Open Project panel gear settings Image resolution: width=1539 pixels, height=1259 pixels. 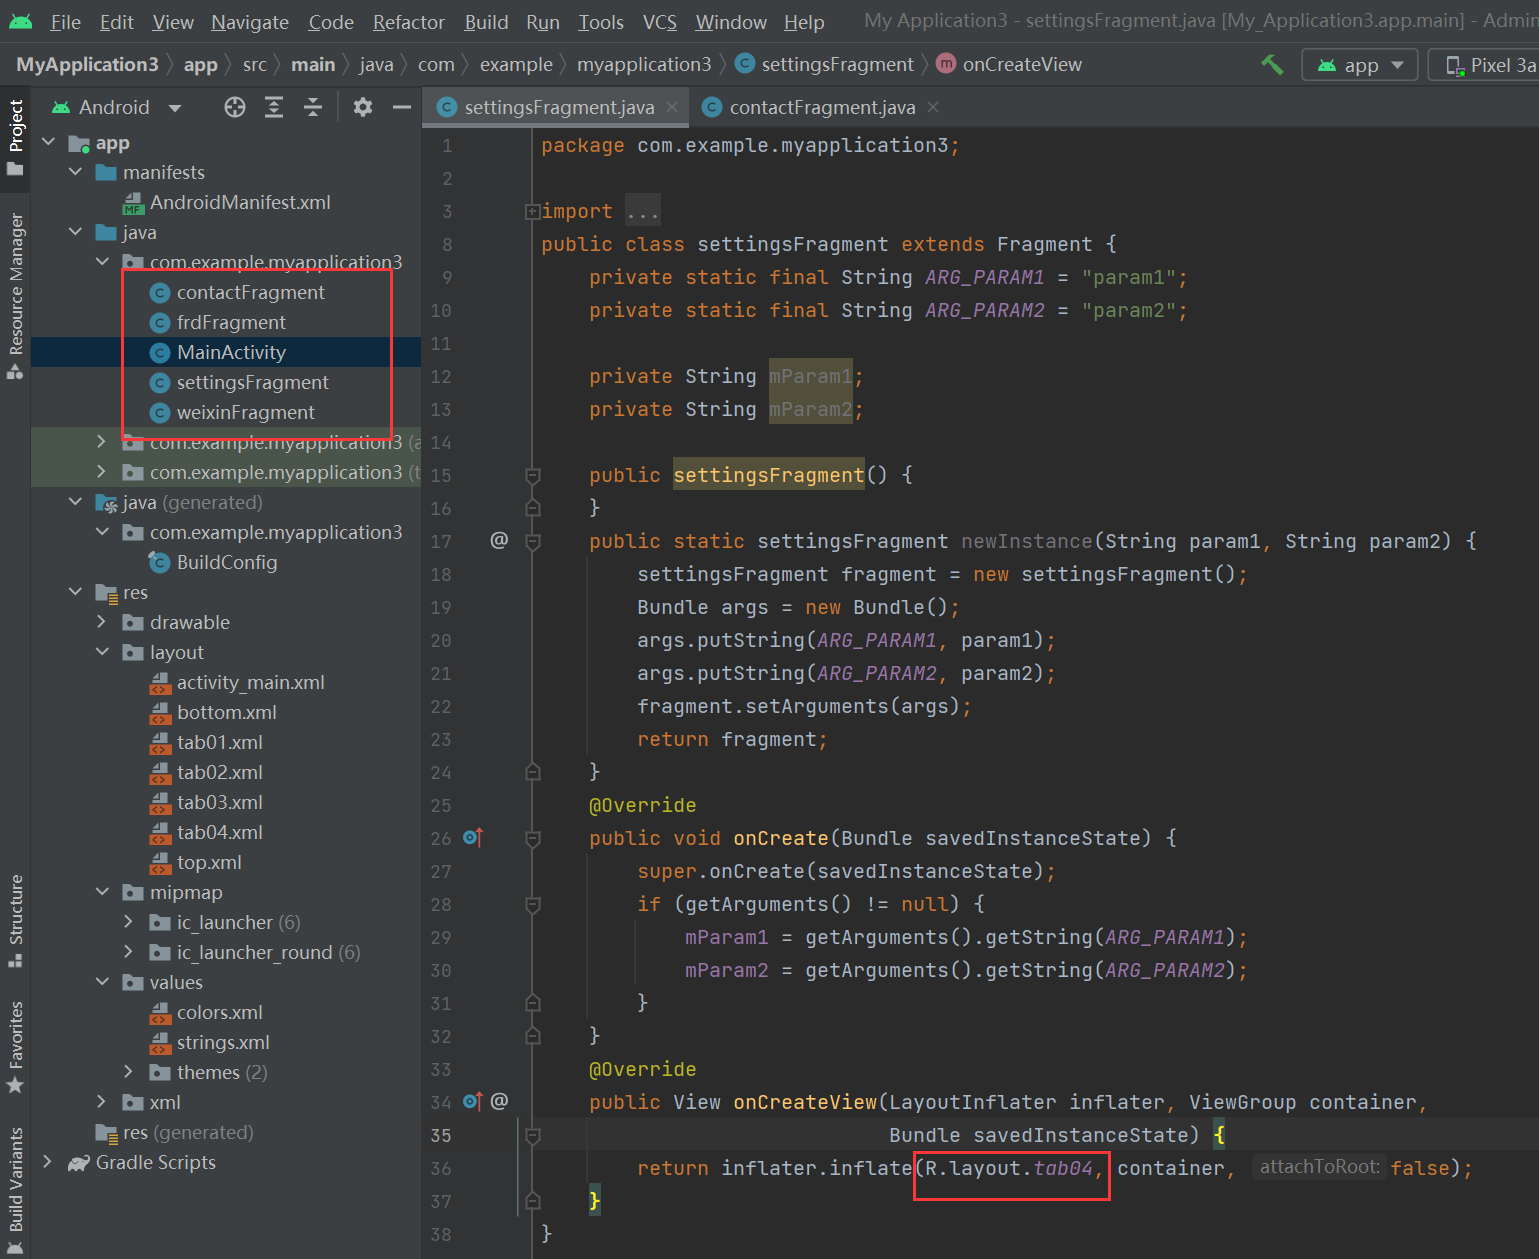point(363,107)
